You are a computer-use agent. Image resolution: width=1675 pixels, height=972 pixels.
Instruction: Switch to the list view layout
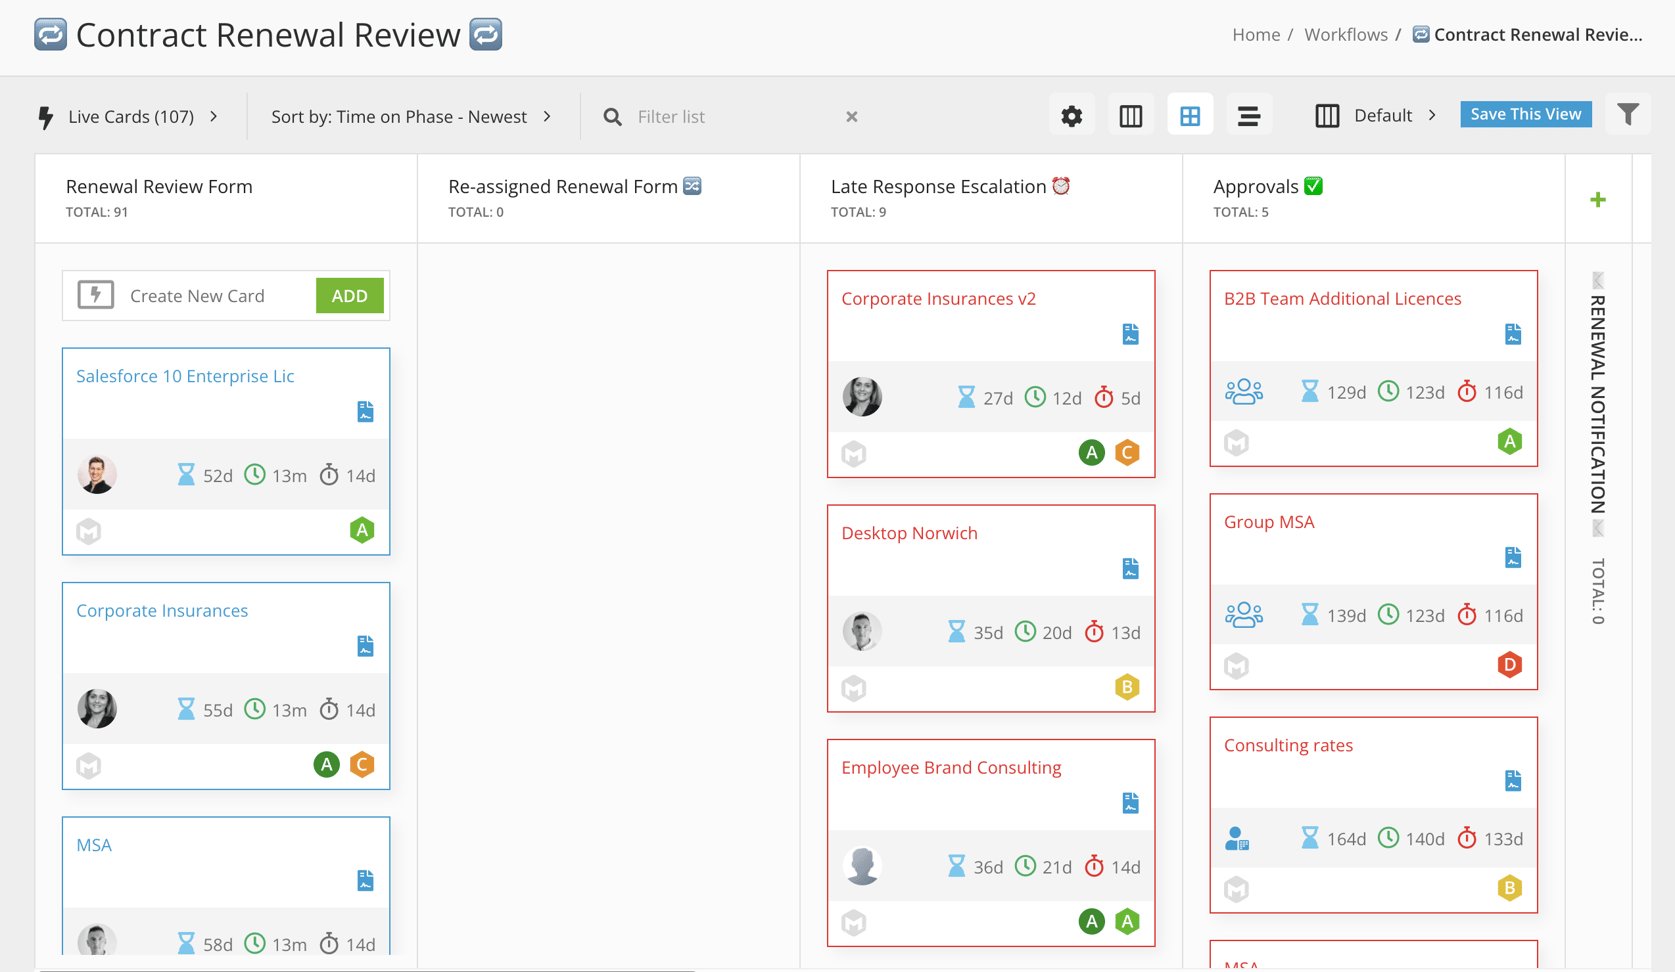(x=1249, y=115)
